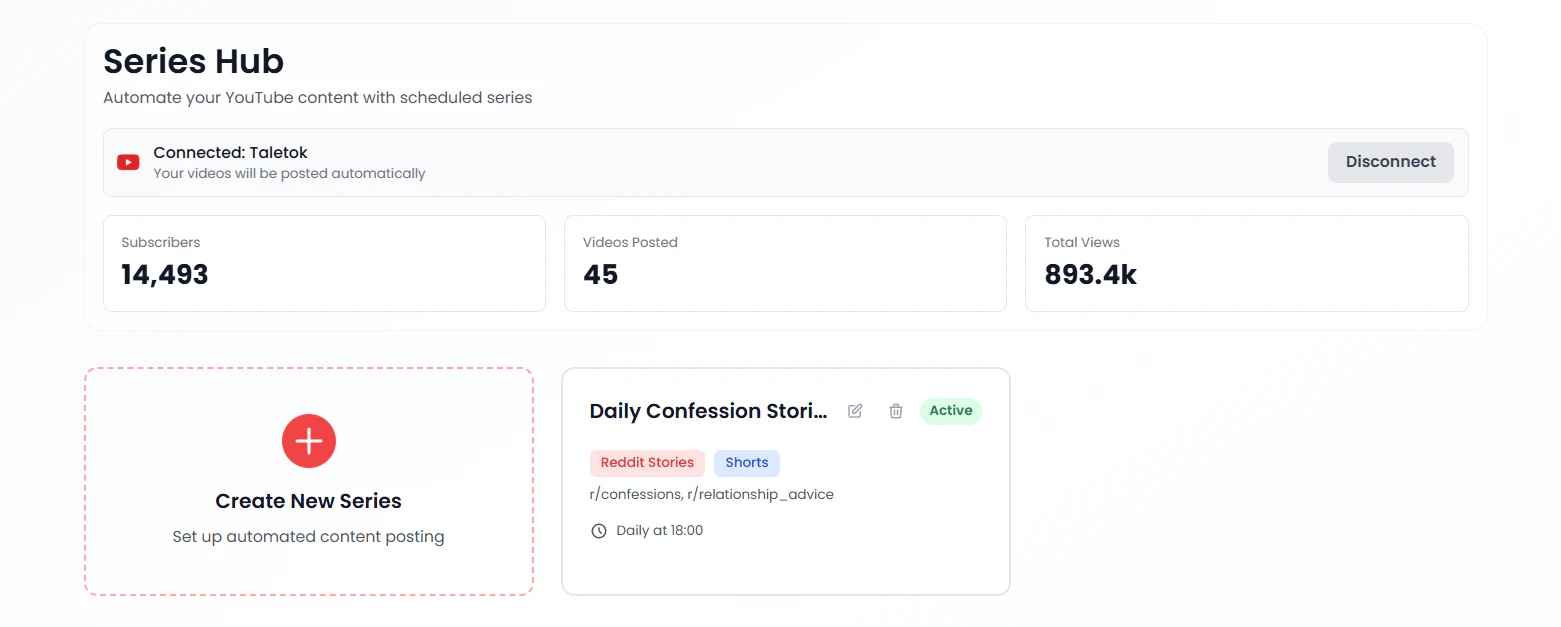Click the Series Hub heading
The height and width of the screenshot is (627, 1561).
[194, 62]
